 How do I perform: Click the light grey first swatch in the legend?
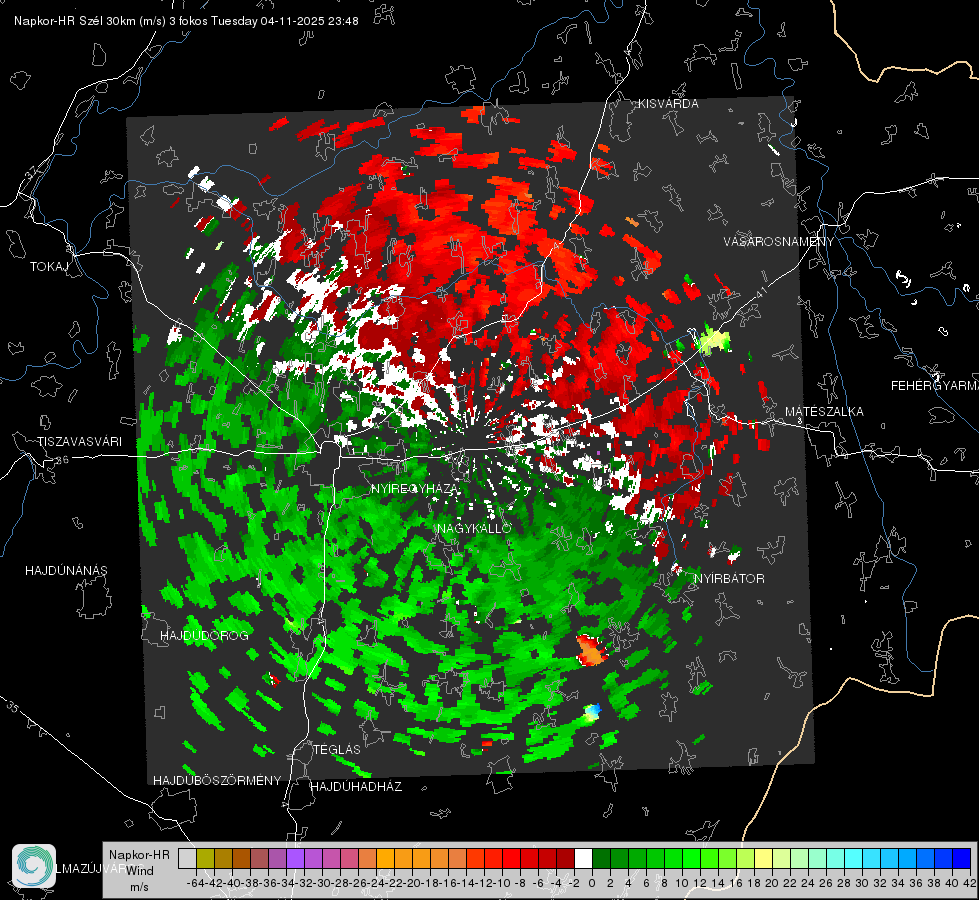point(187,859)
